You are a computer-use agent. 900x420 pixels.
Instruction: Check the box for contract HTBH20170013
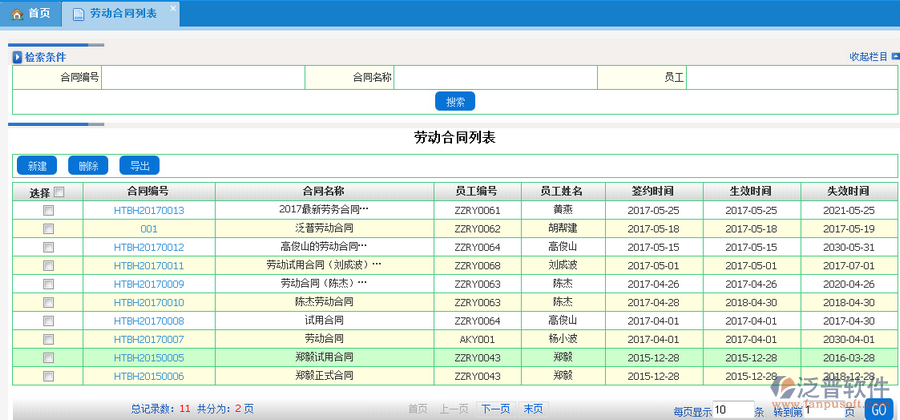click(48, 211)
